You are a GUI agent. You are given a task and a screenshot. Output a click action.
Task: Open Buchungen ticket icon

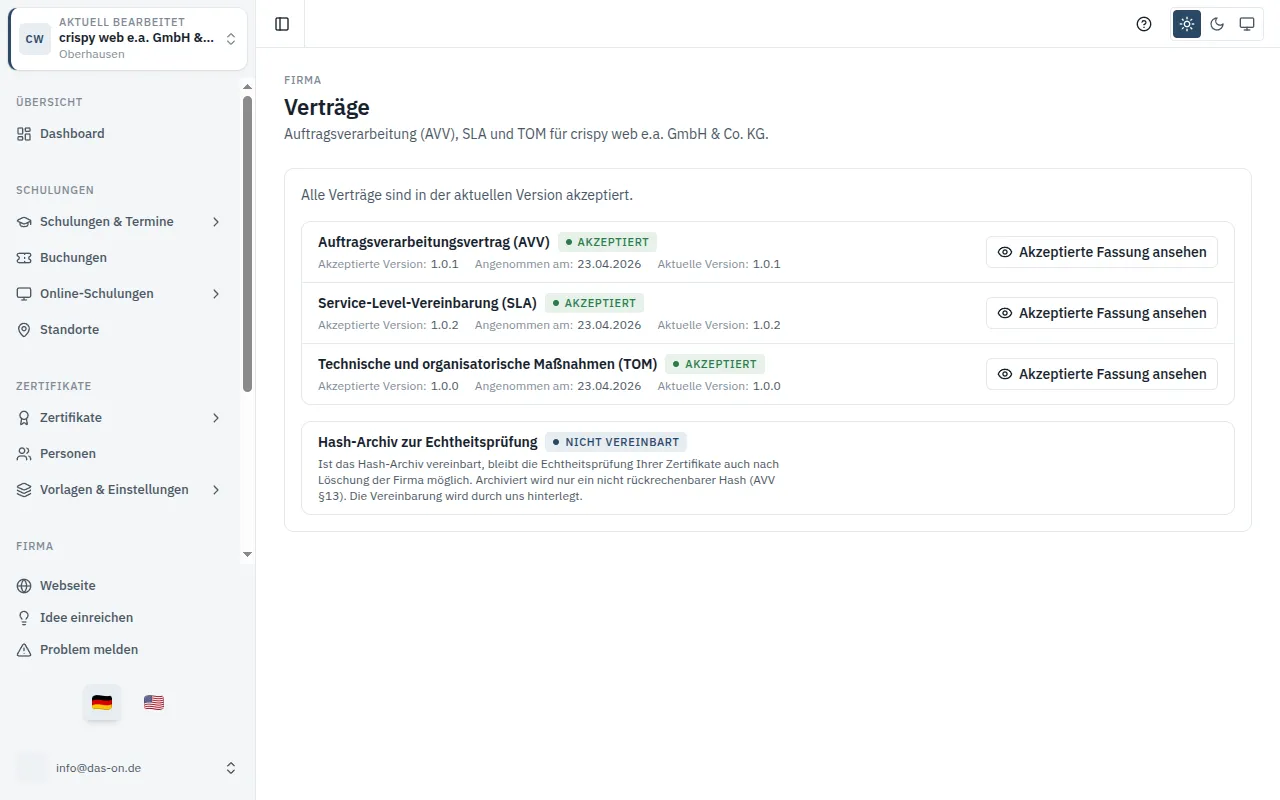(x=24, y=258)
